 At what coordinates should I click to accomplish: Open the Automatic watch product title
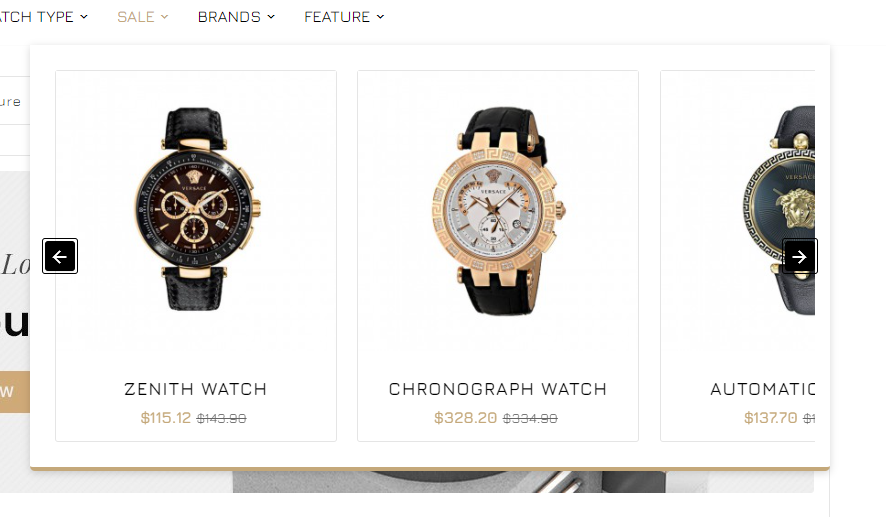[762, 389]
